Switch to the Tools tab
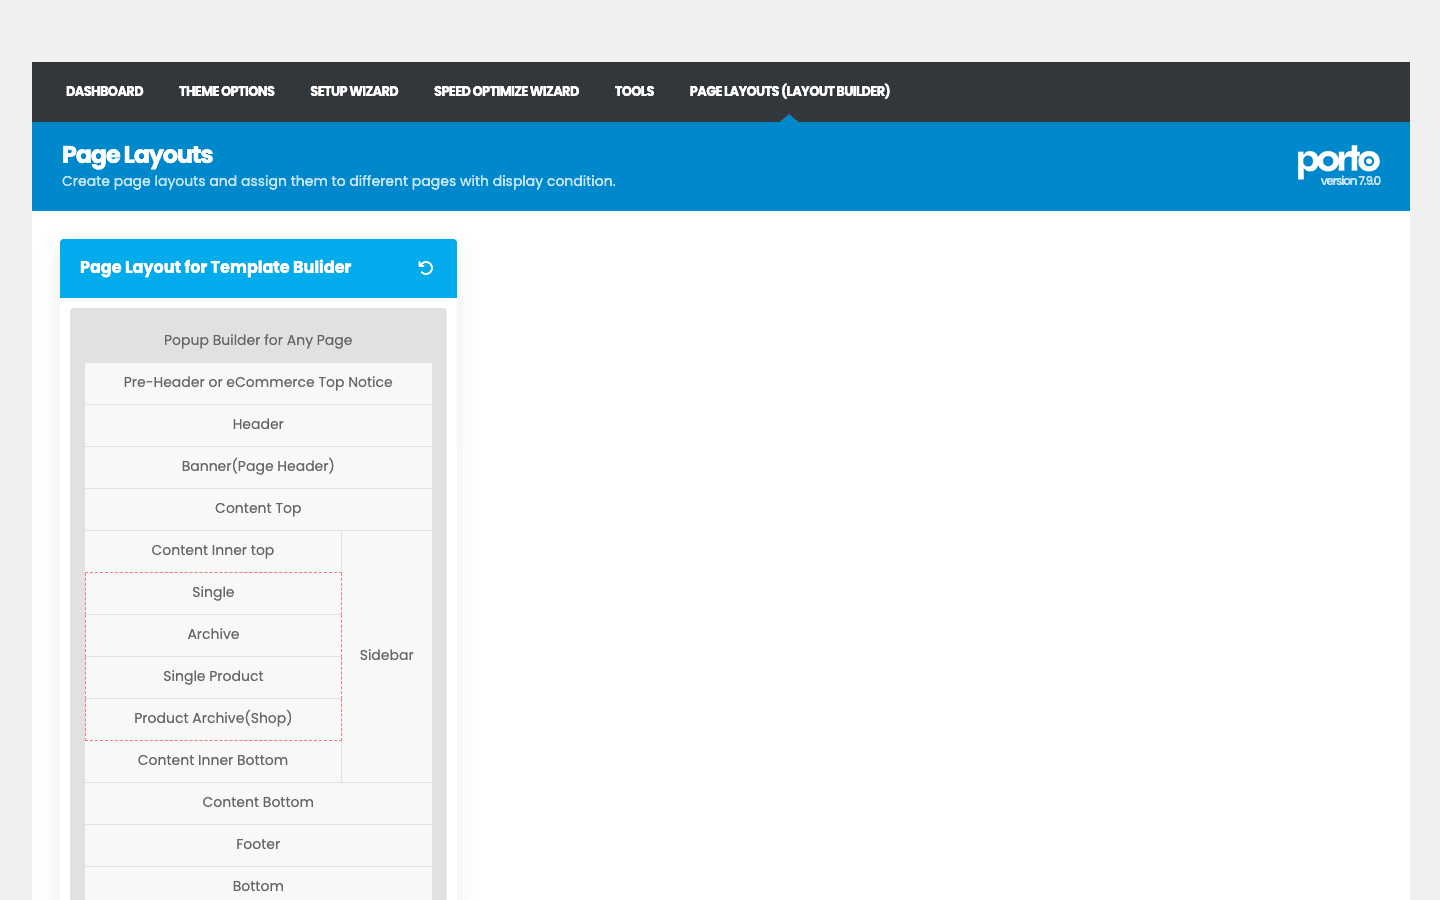This screenshot has height=900, width=1440. 634,91
